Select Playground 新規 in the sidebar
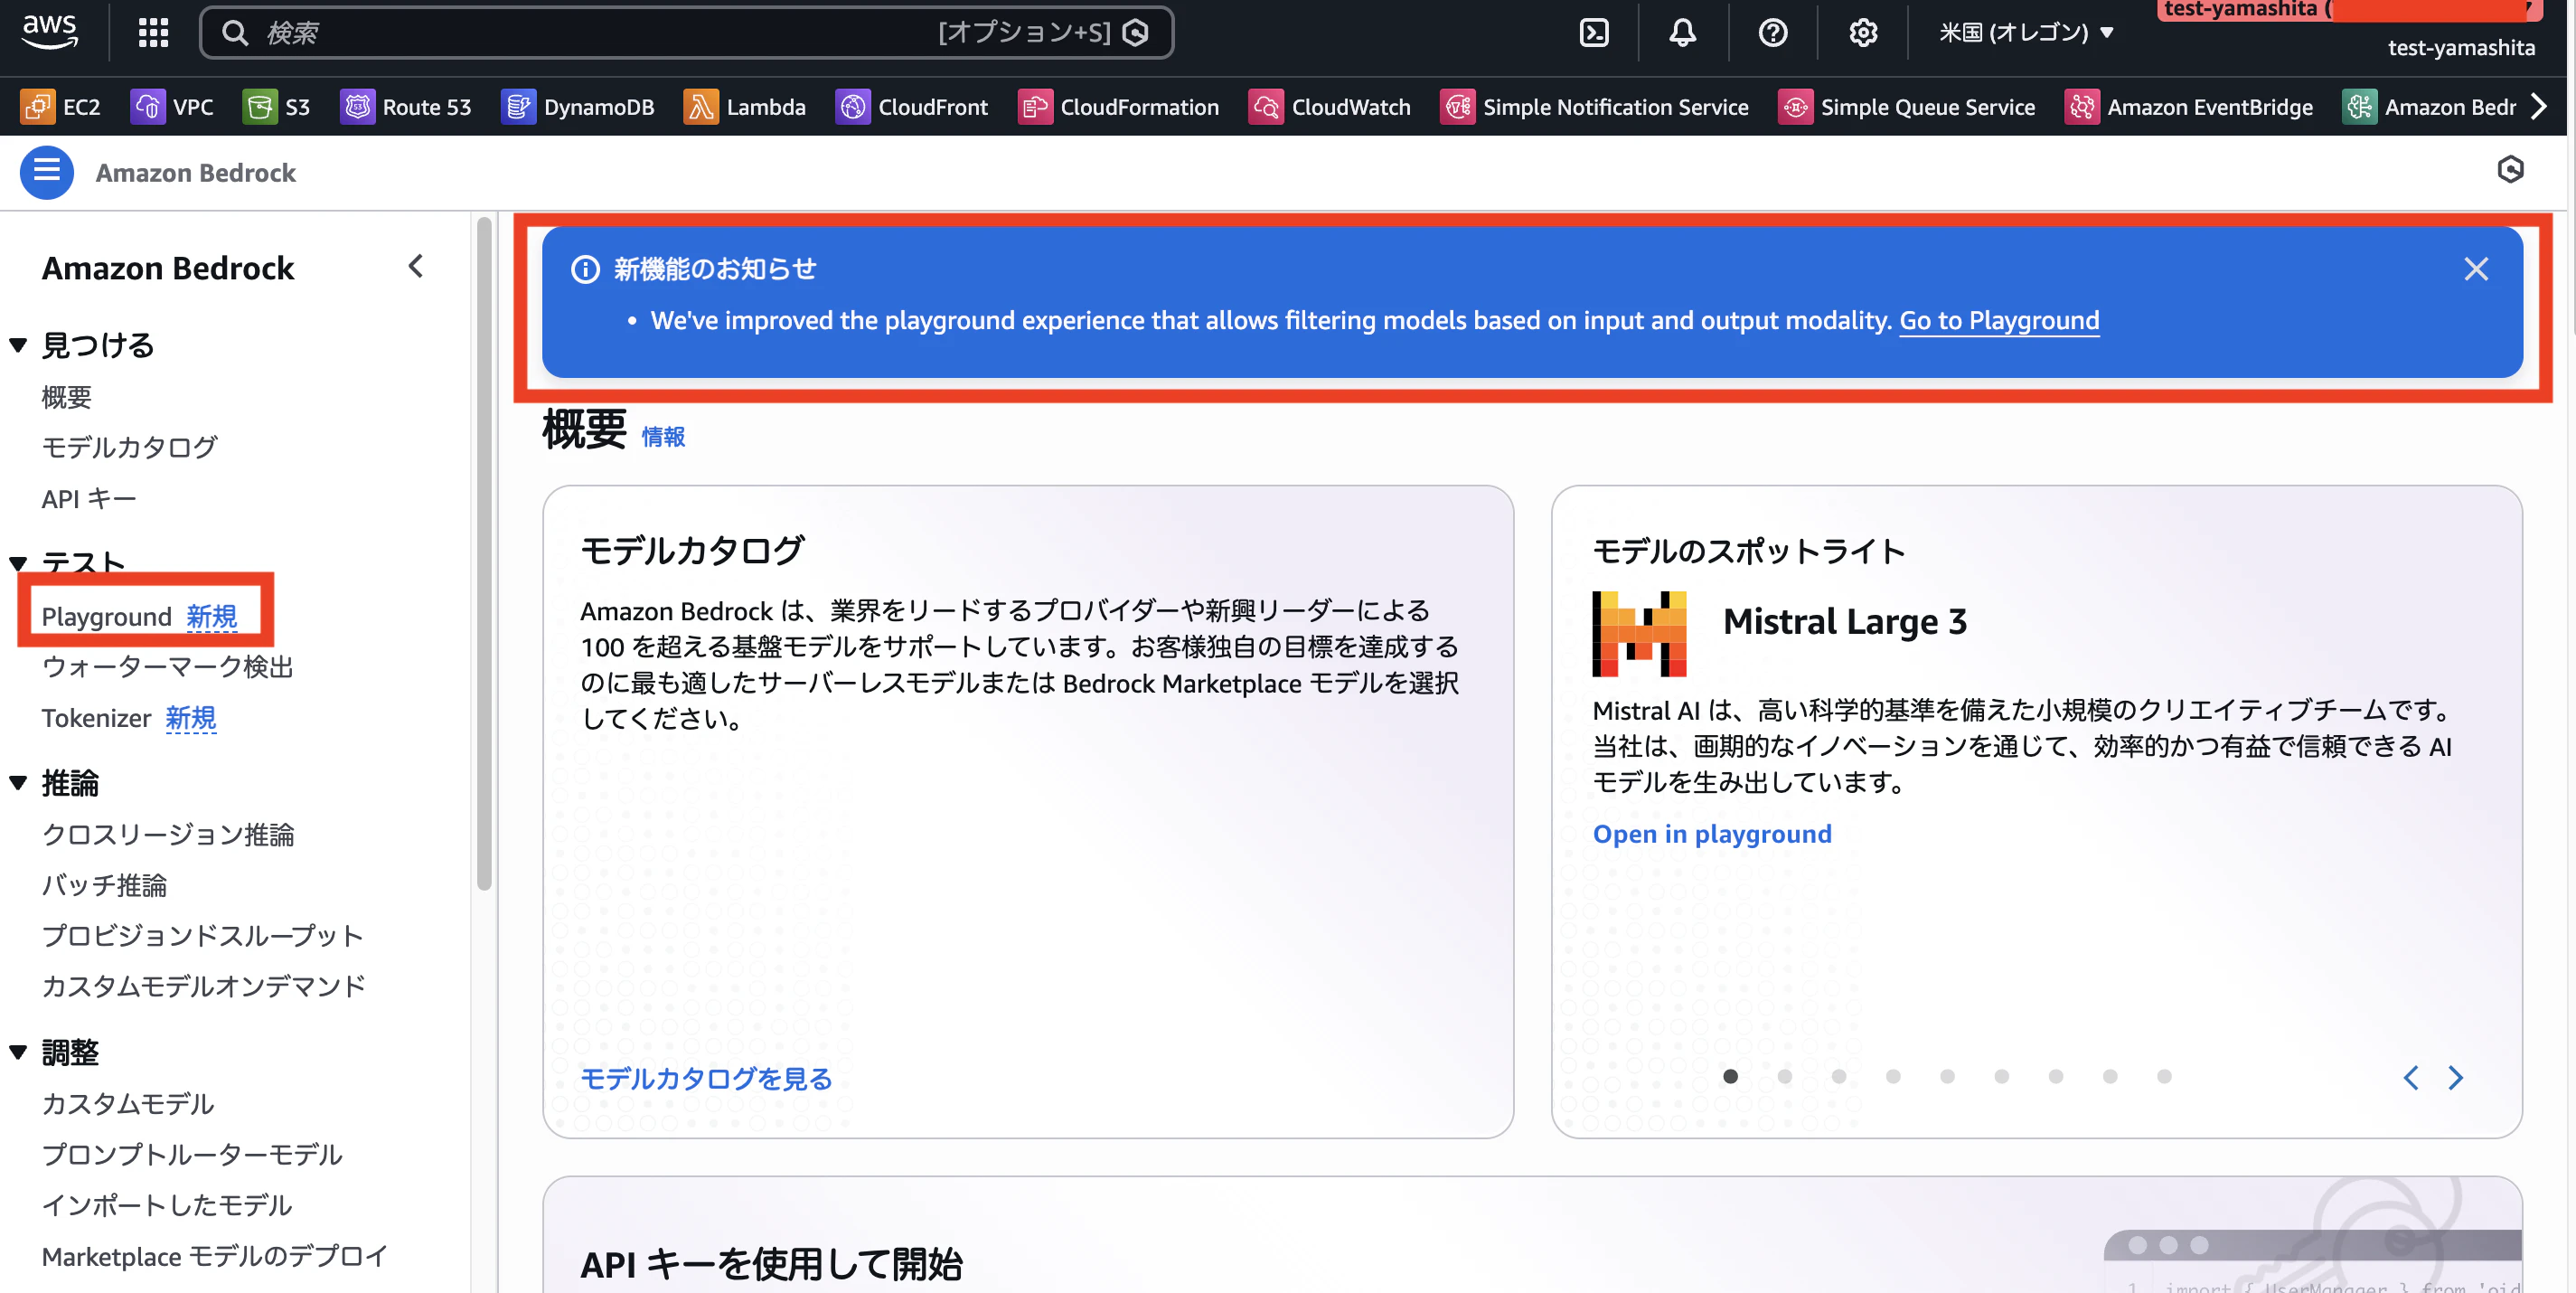 (x=105, y=616)
